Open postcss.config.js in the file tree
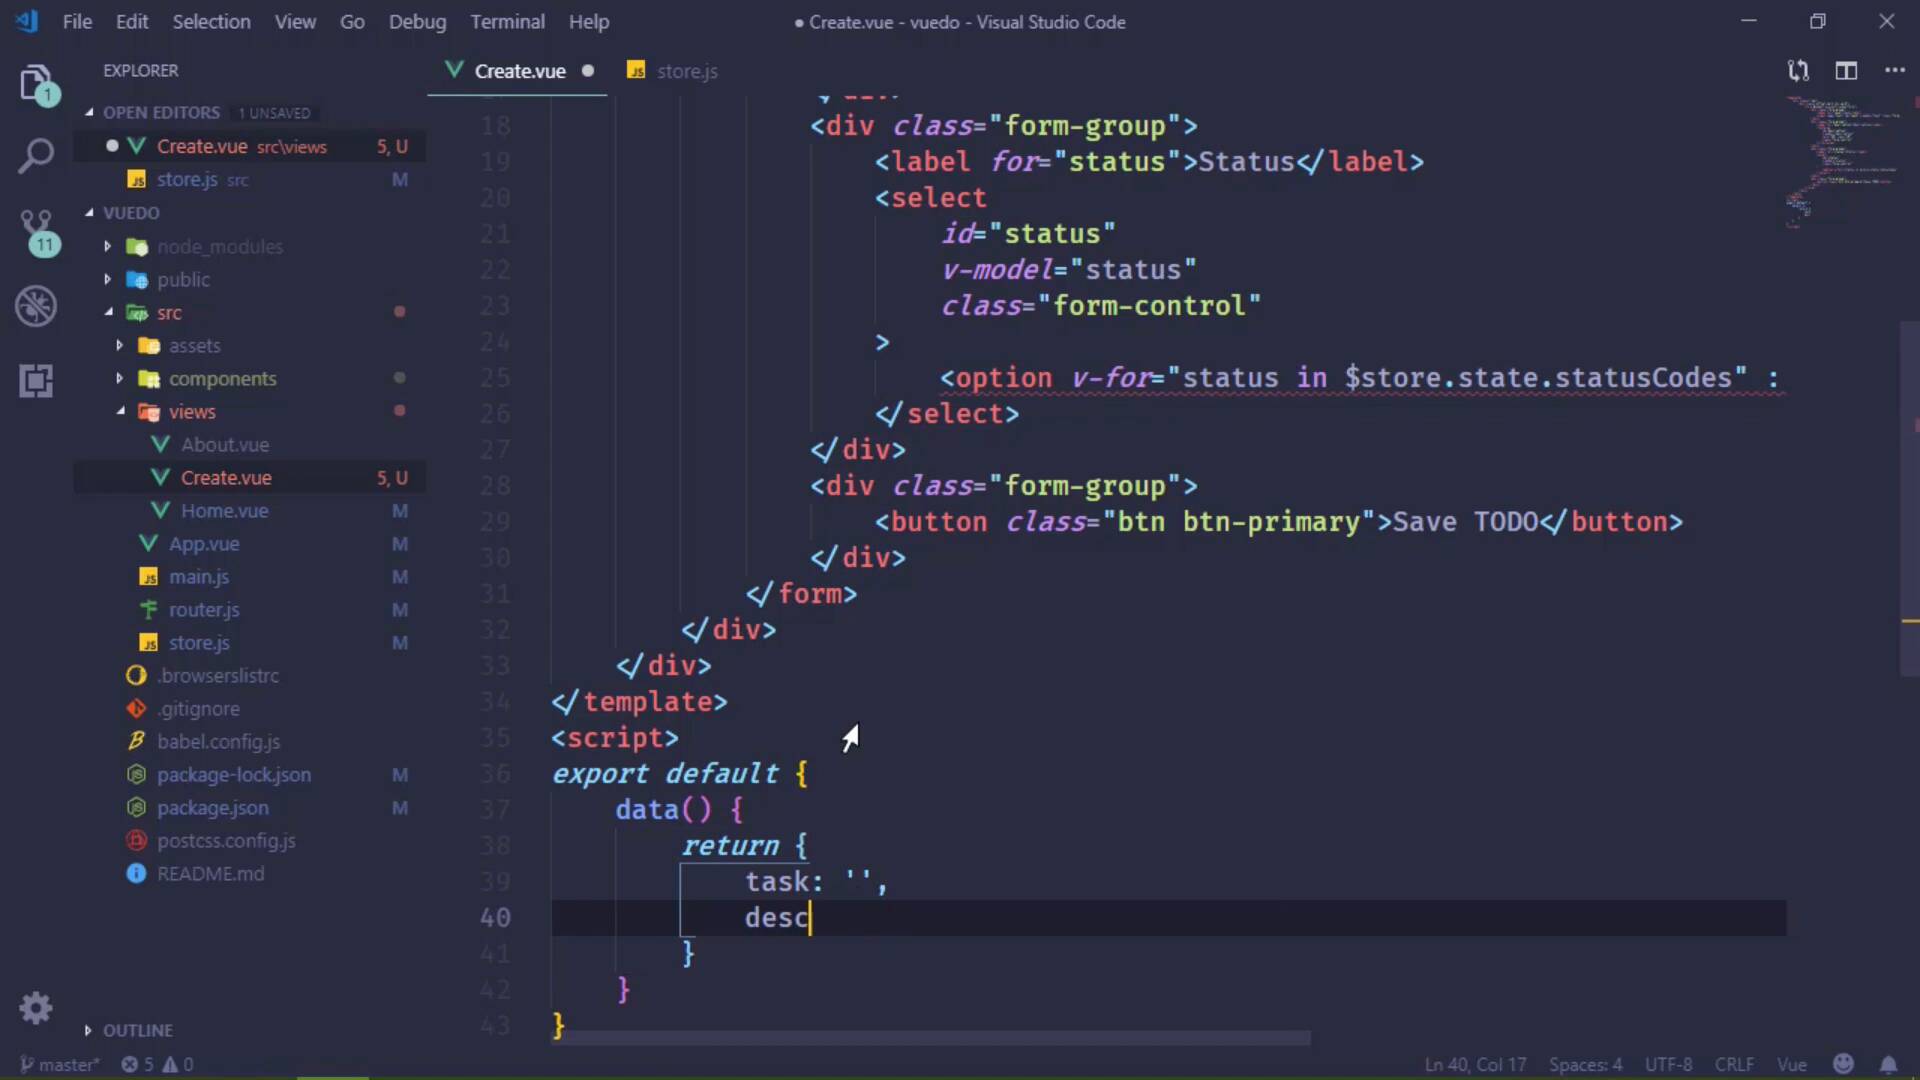 [x=250, y=840]
